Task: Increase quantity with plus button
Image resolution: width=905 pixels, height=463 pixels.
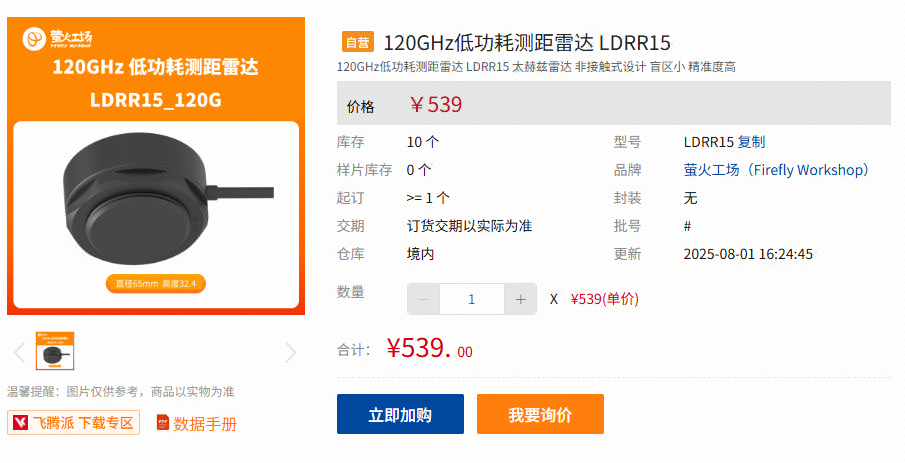Action: (521, 299)
